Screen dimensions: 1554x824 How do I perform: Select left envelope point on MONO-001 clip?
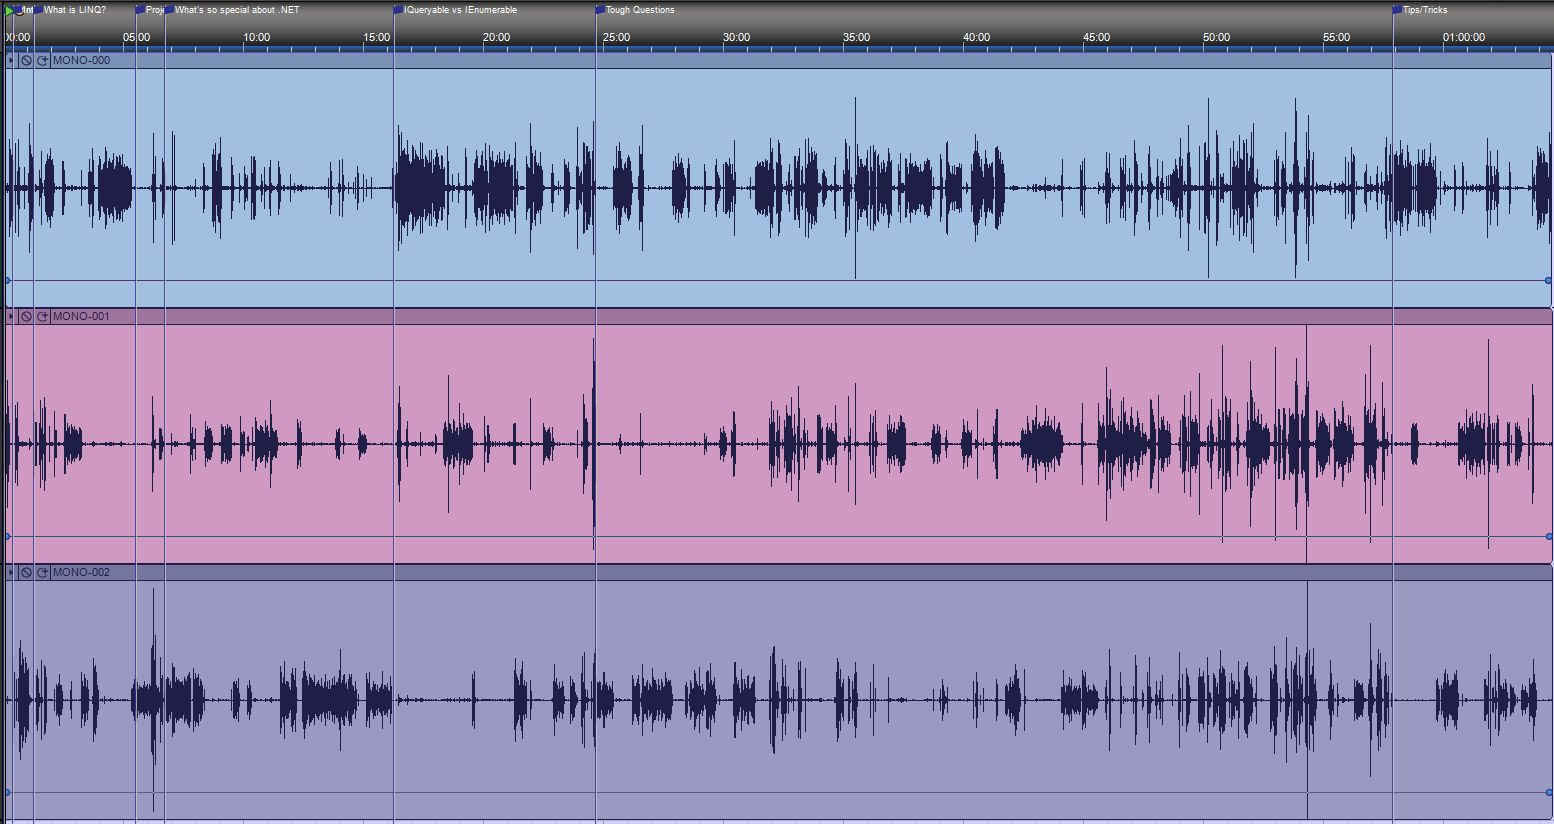(x=8, y=536)
